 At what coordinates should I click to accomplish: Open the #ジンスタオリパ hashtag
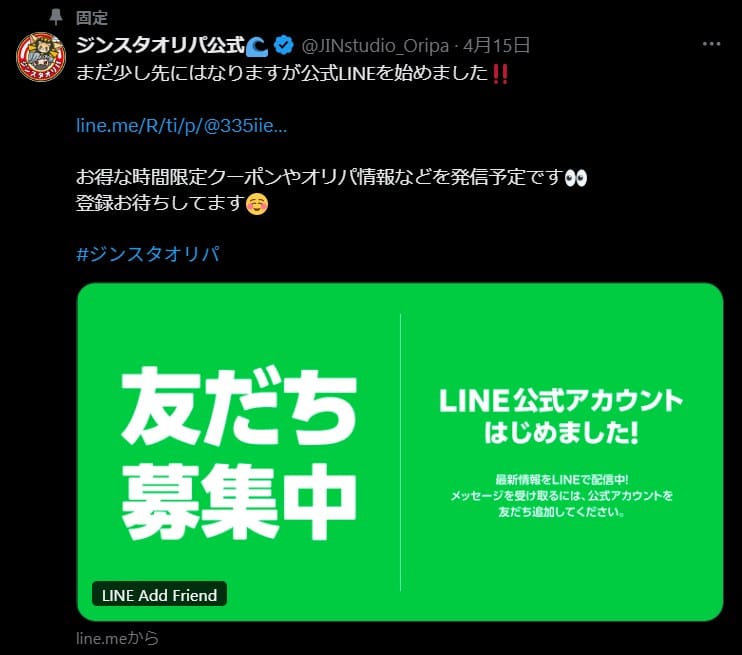pos(148,254)
